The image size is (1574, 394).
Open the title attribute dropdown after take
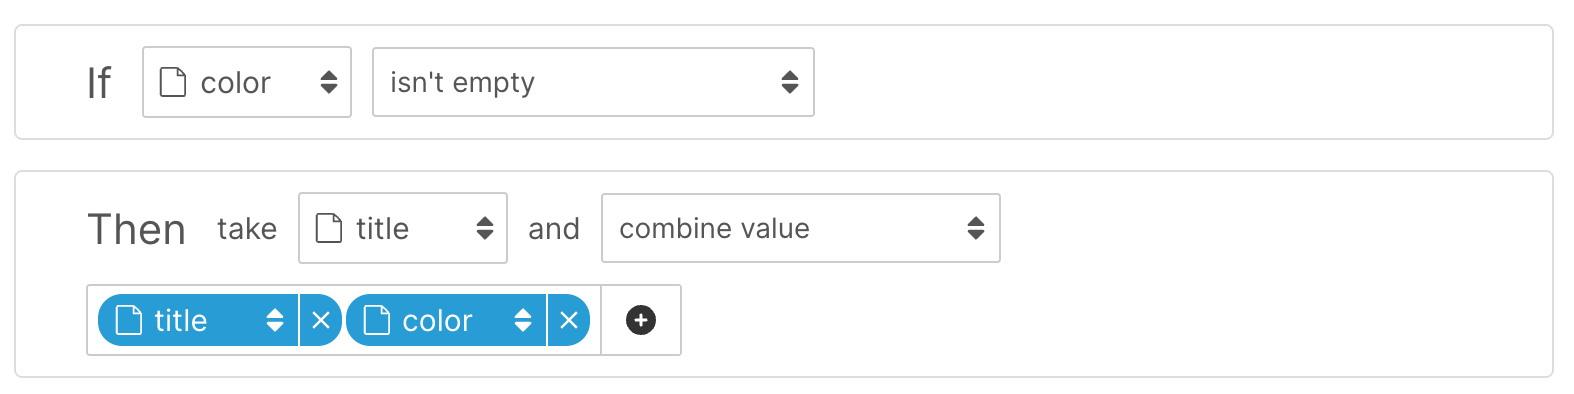point(402,228)
